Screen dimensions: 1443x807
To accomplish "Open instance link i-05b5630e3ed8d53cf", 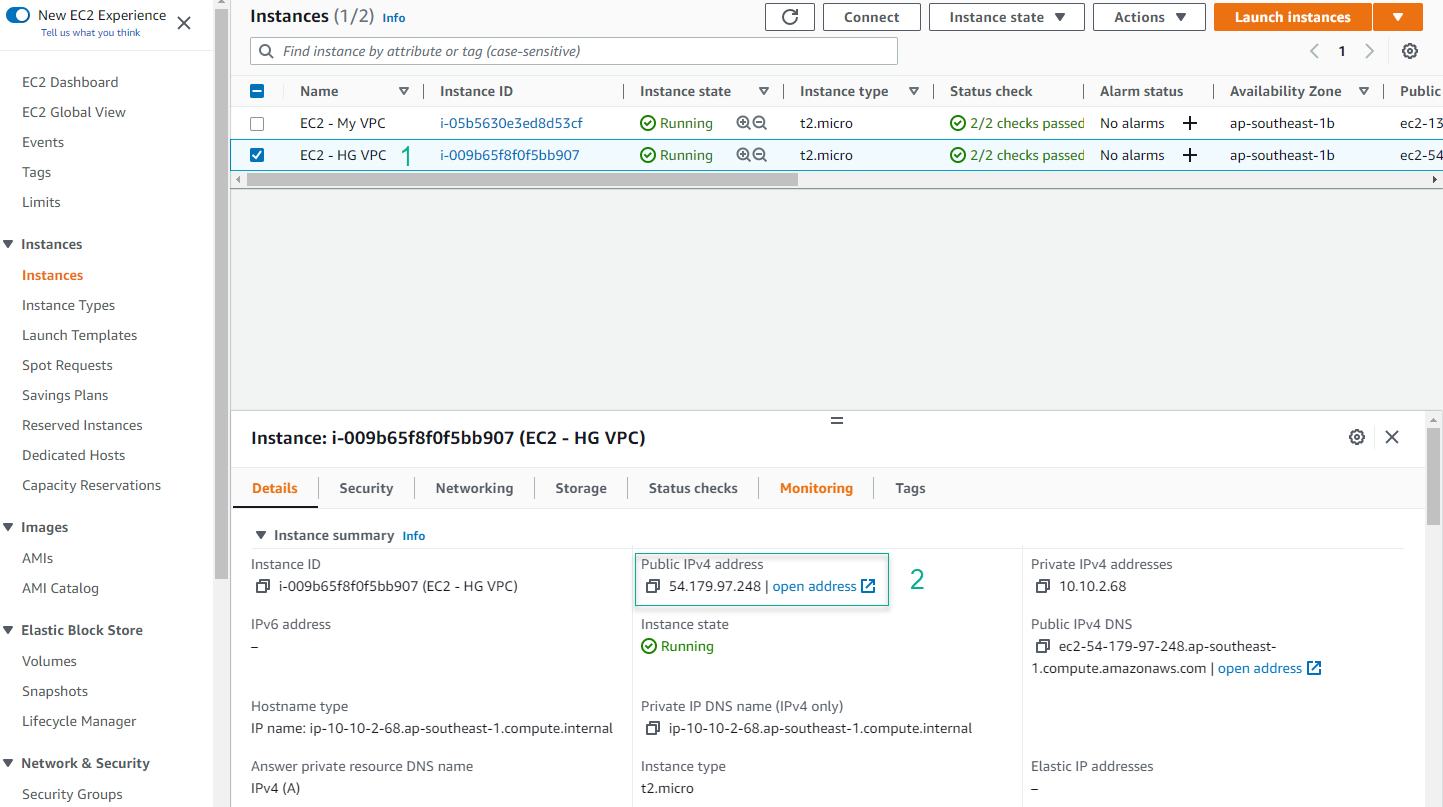I will coord(511,123).
